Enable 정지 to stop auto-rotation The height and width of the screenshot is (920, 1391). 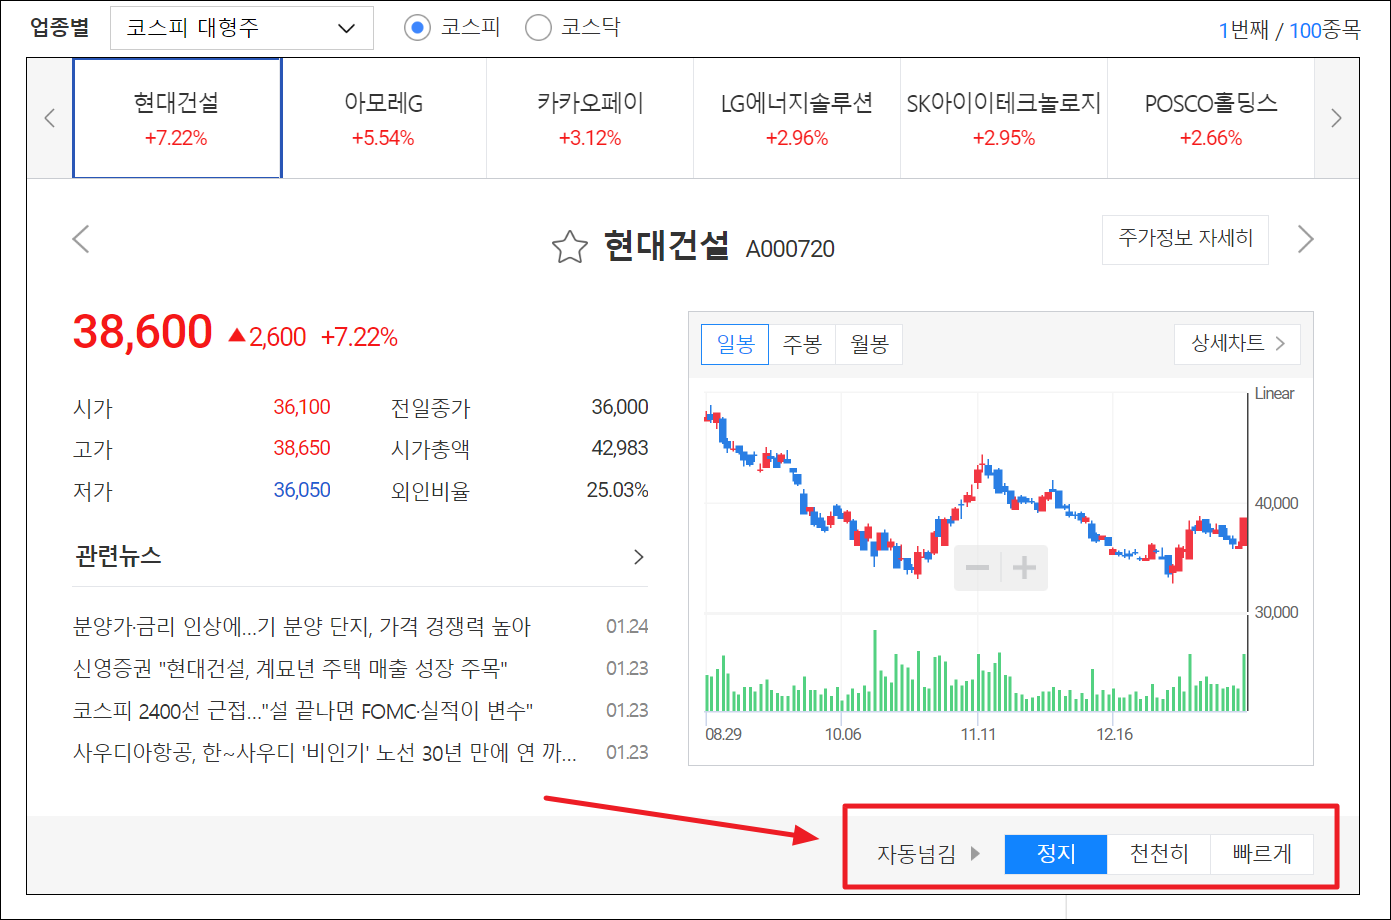tap(1056, 854)
